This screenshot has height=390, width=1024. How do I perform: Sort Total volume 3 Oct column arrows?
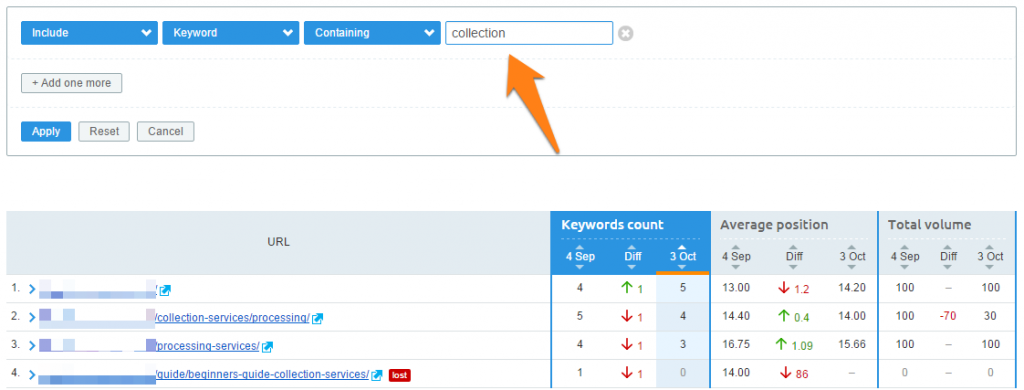(990, 257)
